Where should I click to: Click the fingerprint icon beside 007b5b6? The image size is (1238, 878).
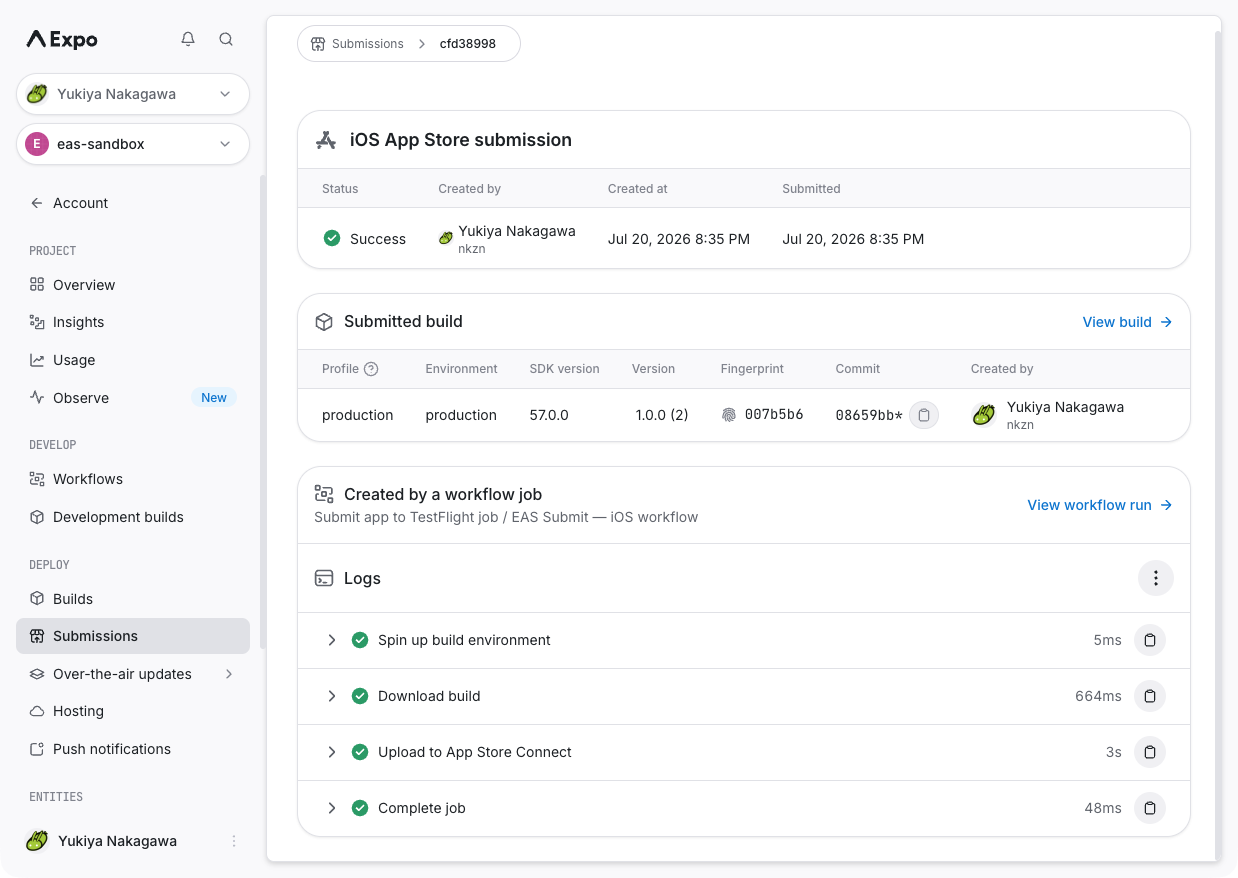[x=729, y=415]
